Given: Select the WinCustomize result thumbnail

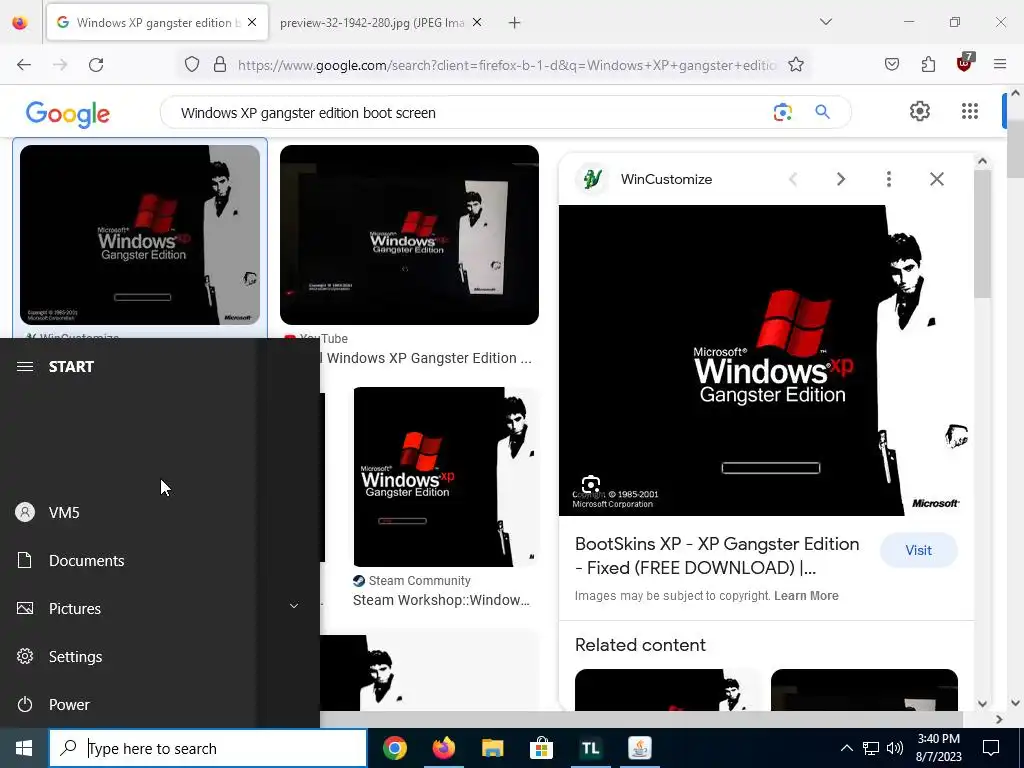Looking at the screenshot, I should (x=140, y=234).
